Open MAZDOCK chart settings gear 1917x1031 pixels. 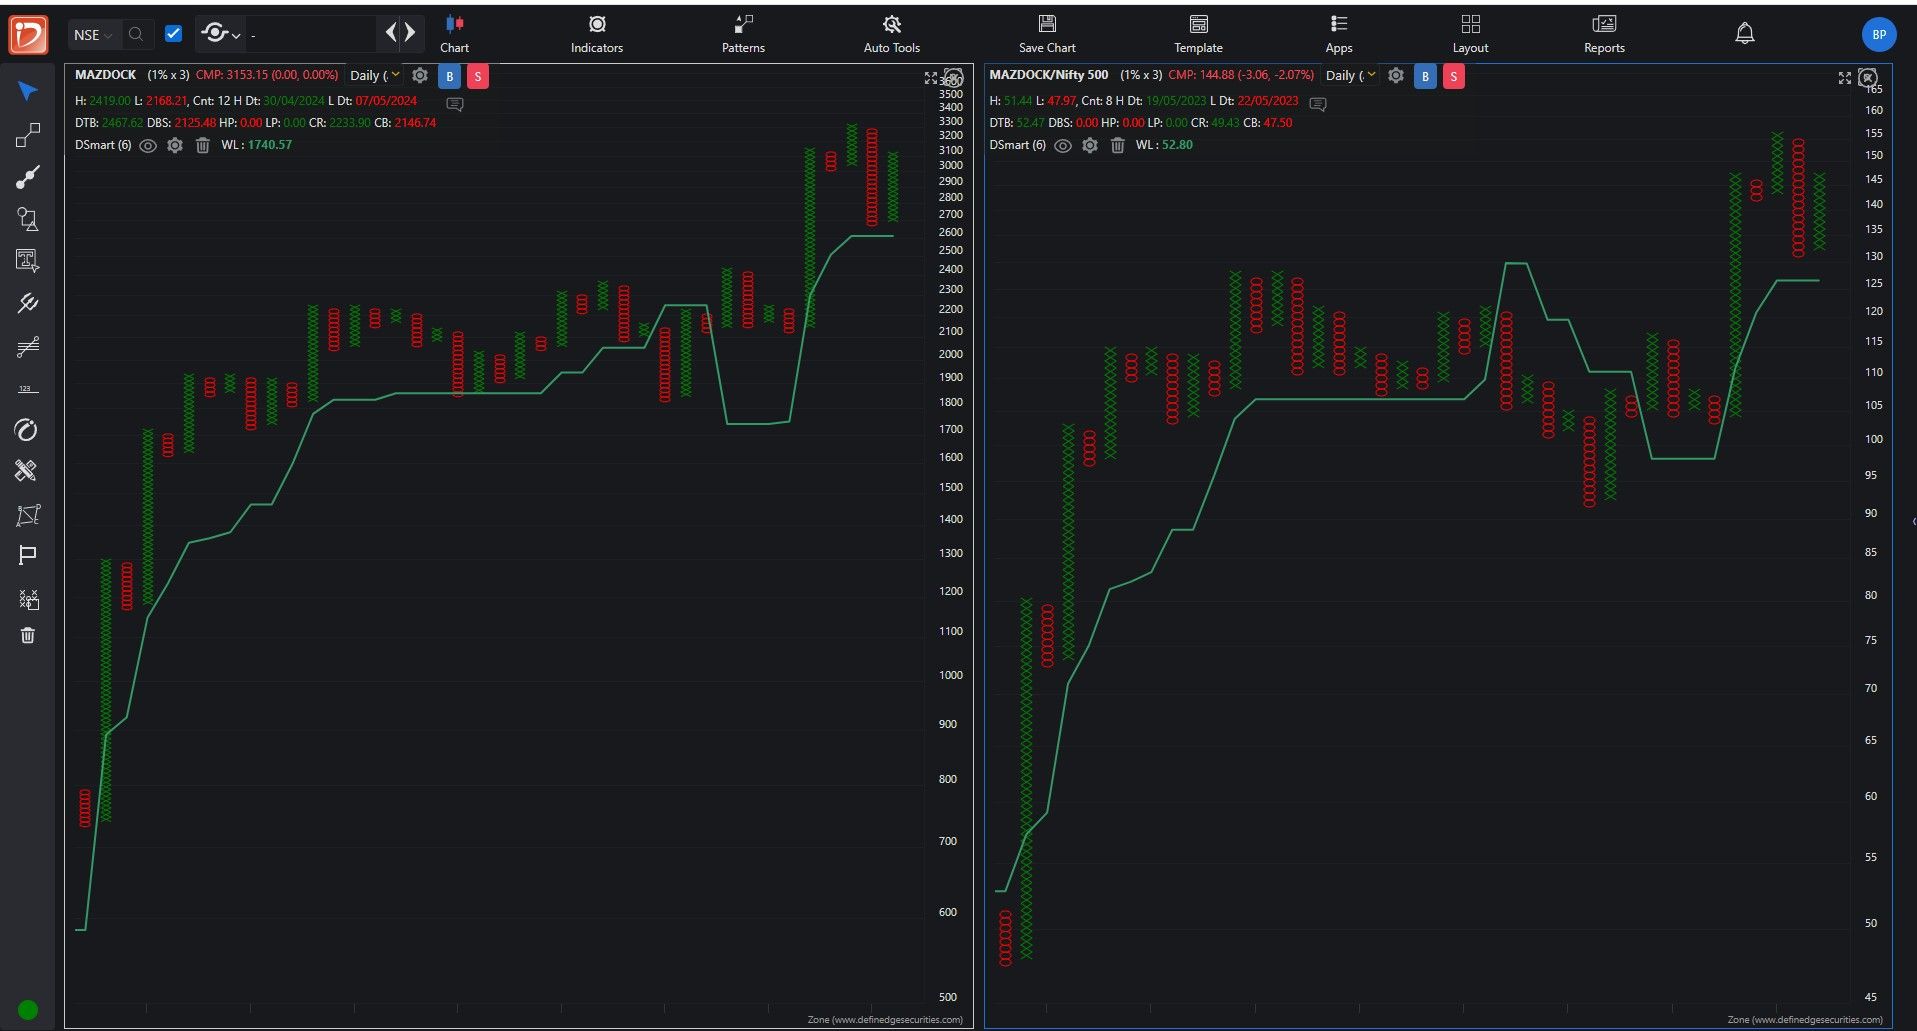click(x=420, y=75)
